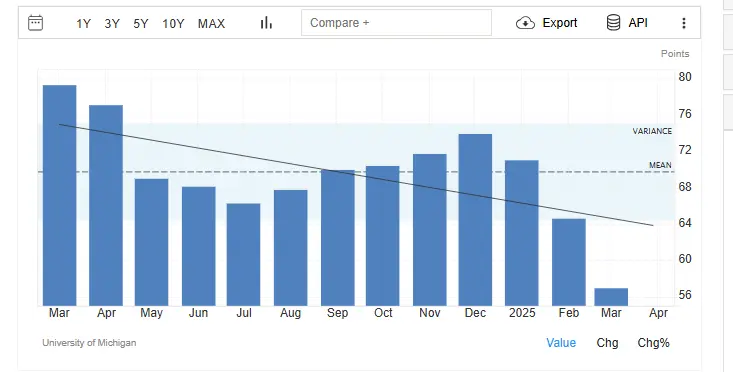Screen dimensions: 733x372
Task: Click the Export cloud download icon
Action: [x=525, y=23]
